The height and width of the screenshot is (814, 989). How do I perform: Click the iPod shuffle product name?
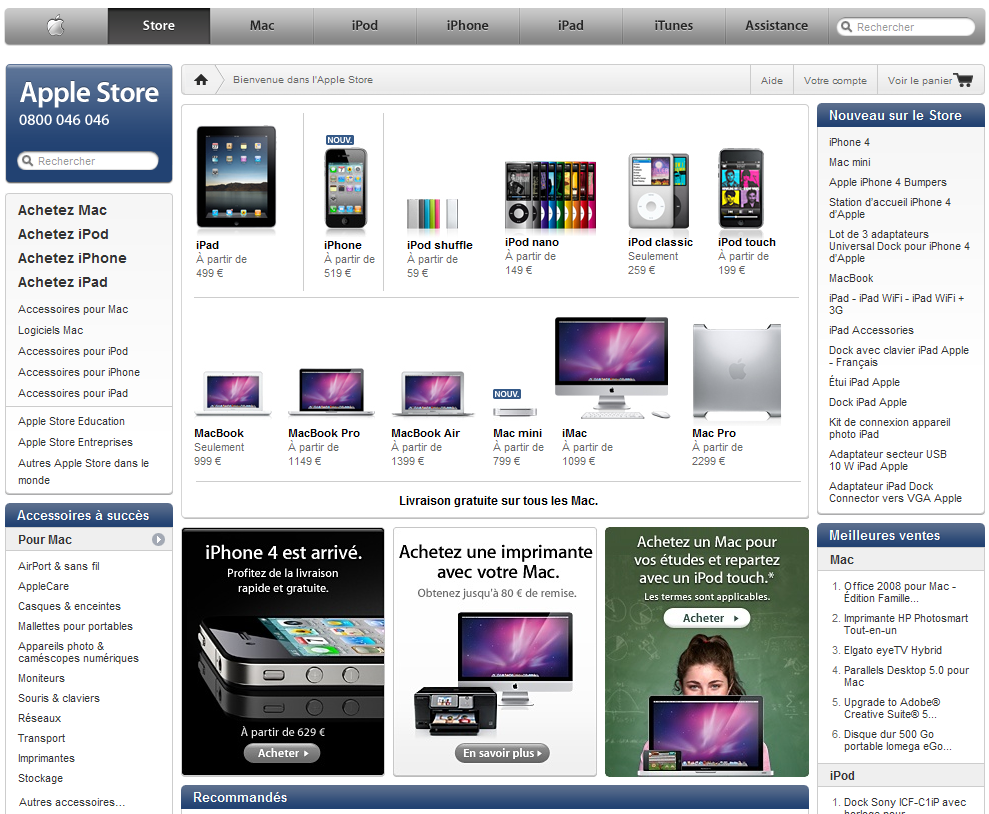click(440, 245)
